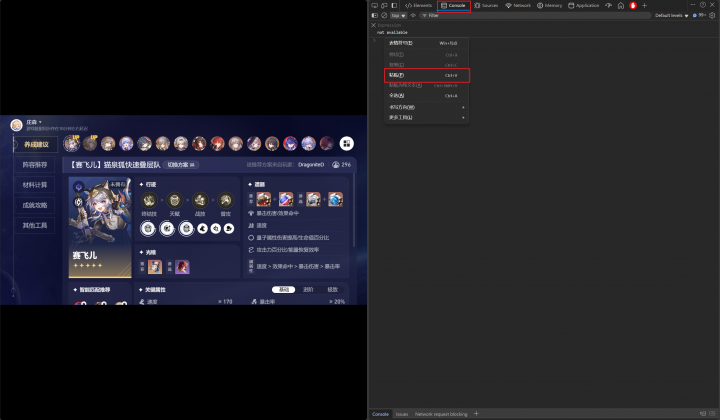Open the Performance gauge icon tab

(x=608, y=6)
